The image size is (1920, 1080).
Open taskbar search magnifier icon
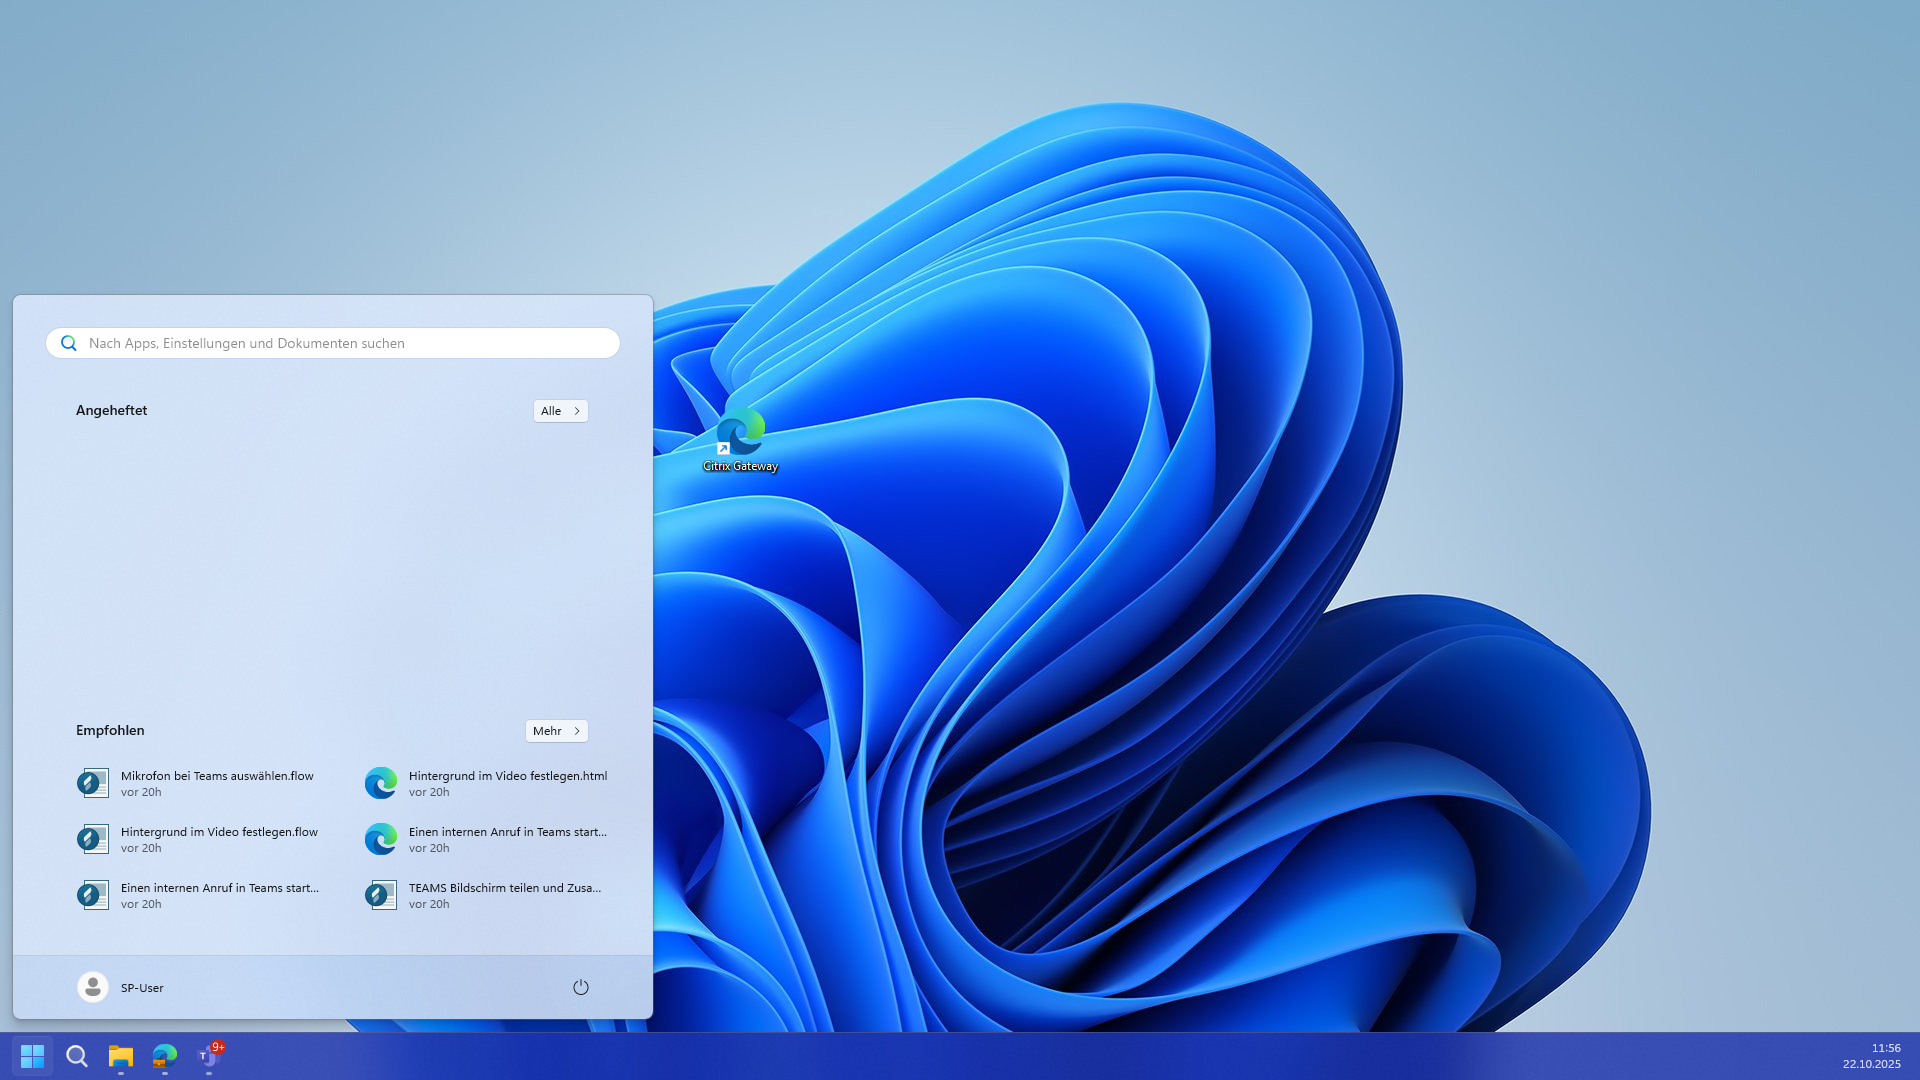click(x=77, y=1056)
